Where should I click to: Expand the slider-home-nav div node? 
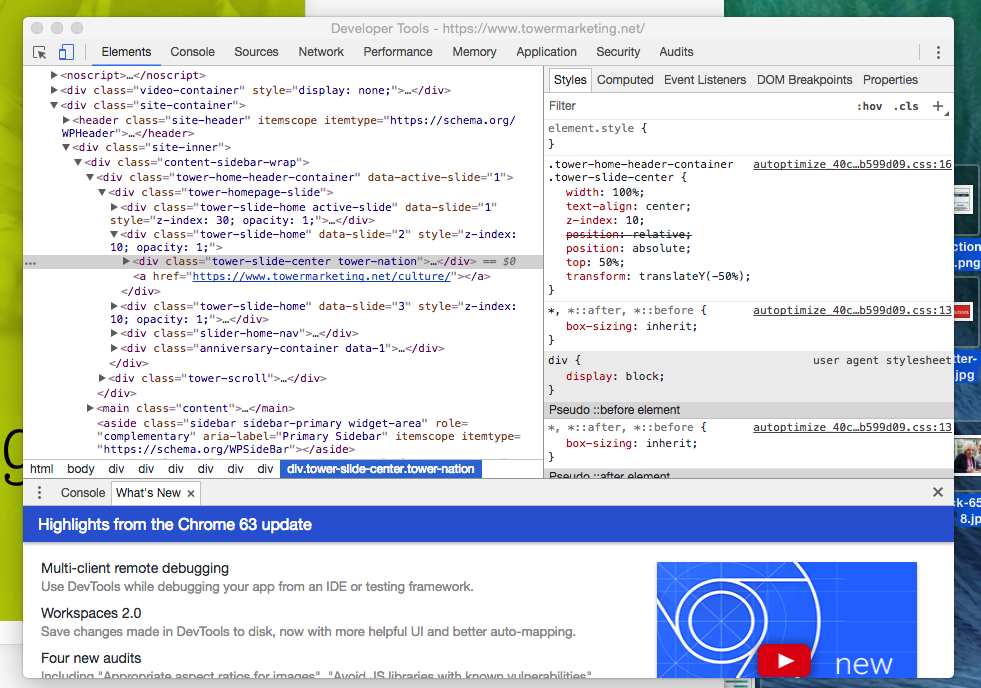pyautogui.click(x=114, y=333)
